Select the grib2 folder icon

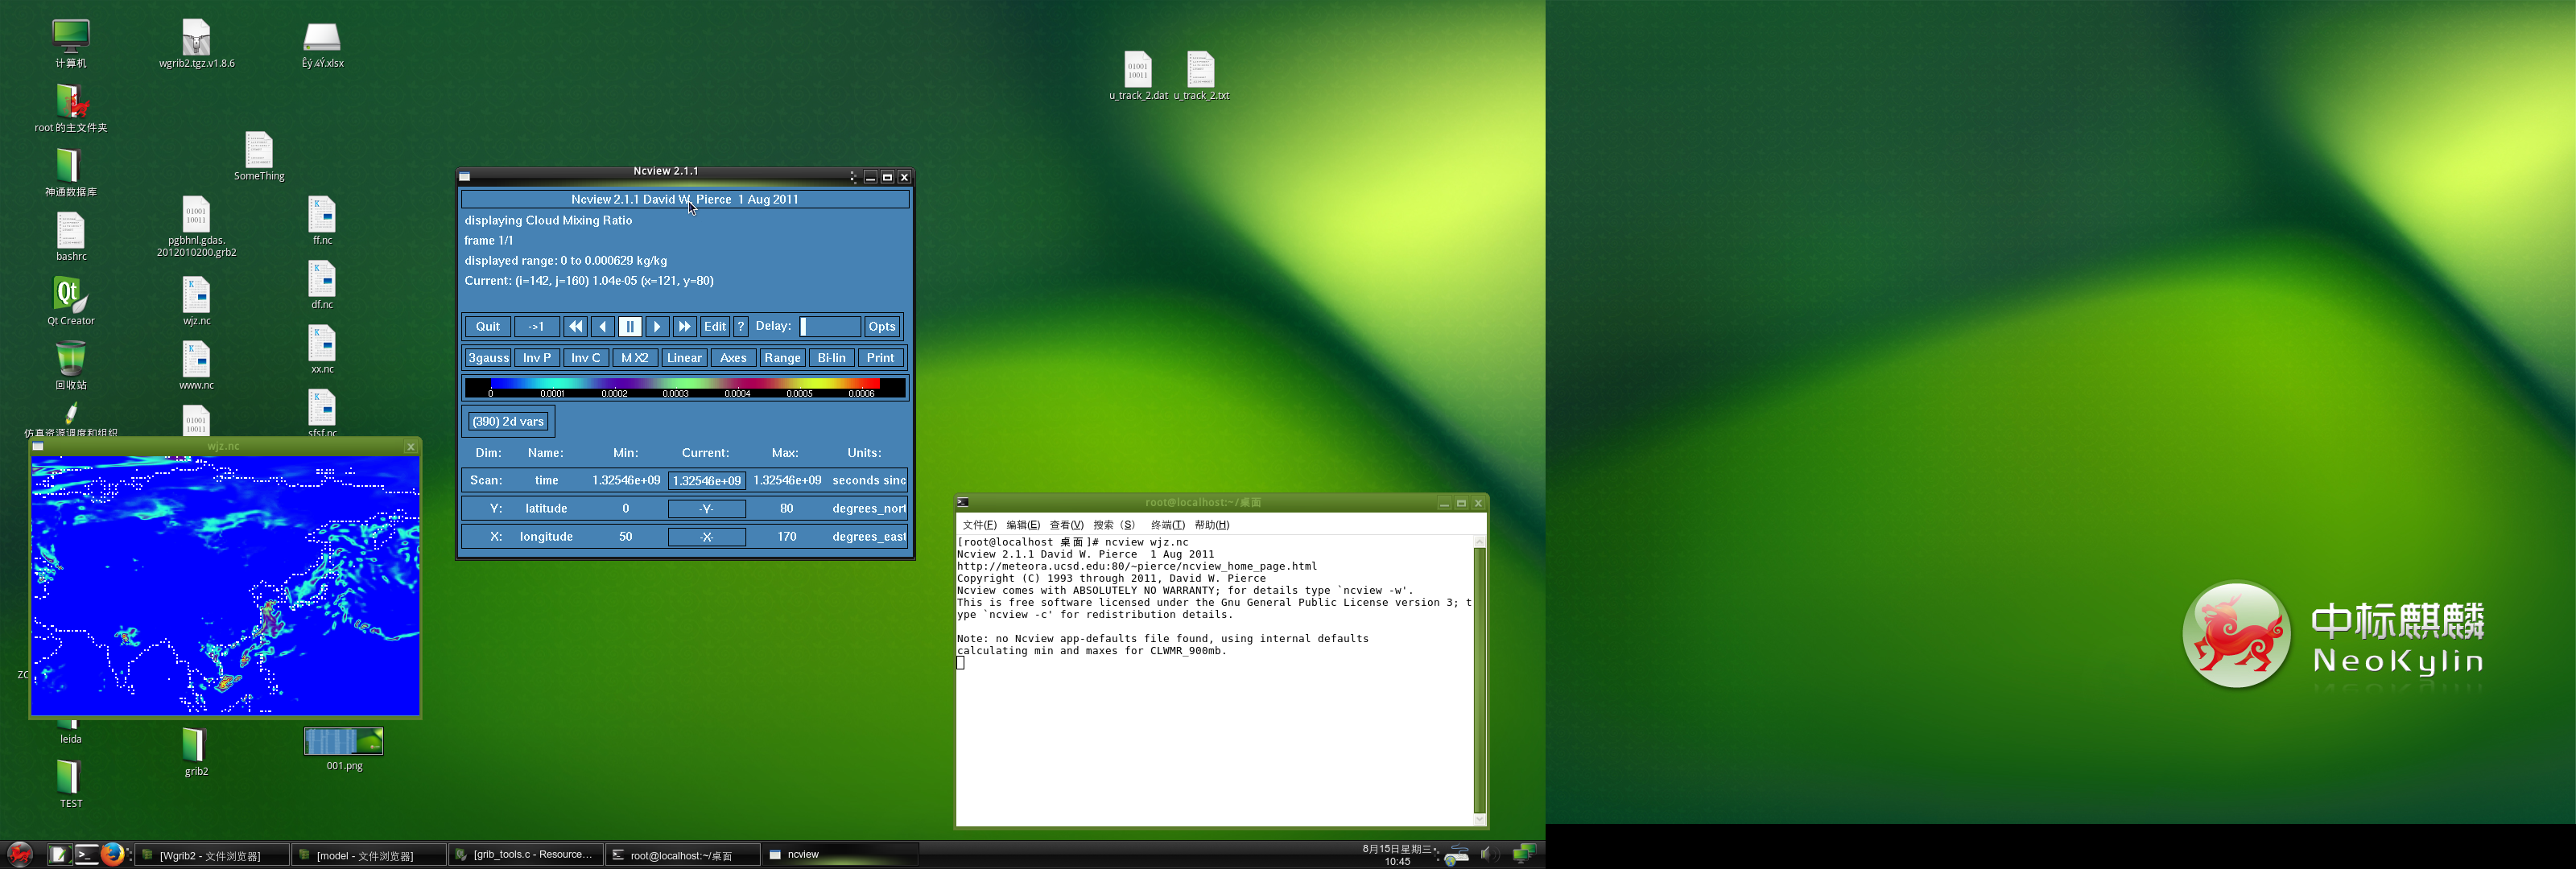(x=197, y=752)
